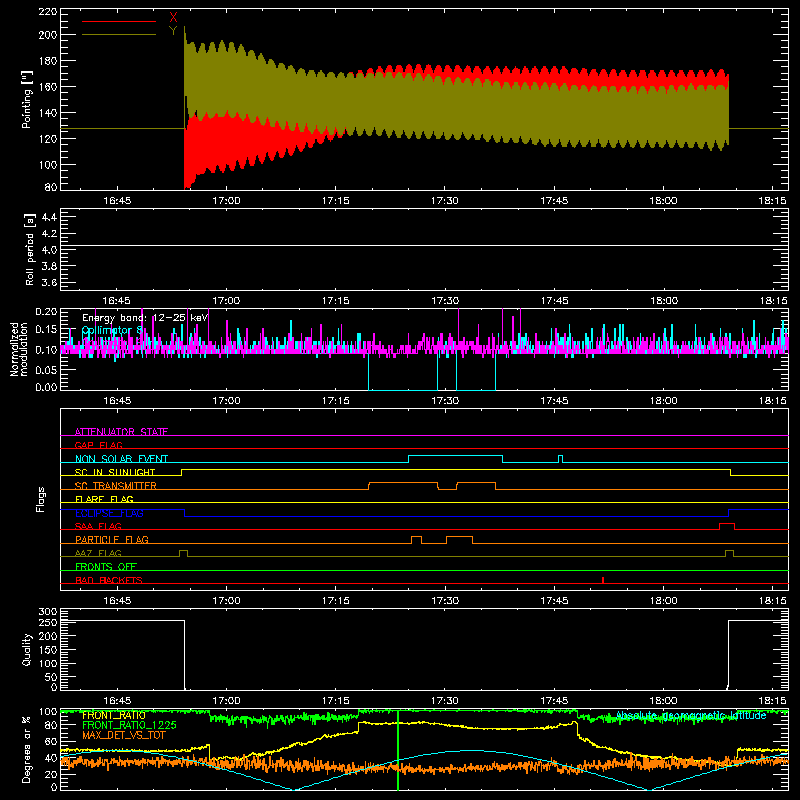
Task: Click the FLARE_FLAG label
Action: pyautogui.click(x=104, y=499)
